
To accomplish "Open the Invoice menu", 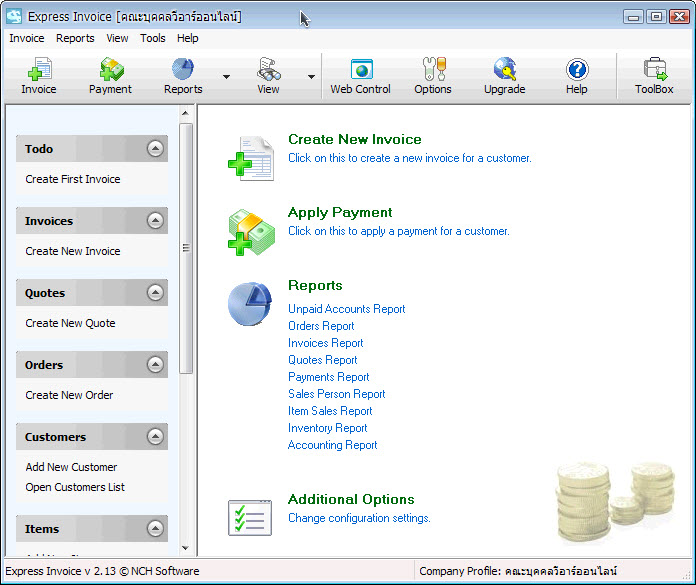I will [x=27, y=38].
